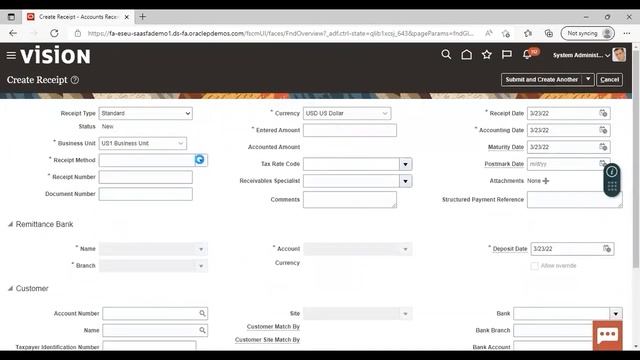Image resolution: width=640 pixels, height=360 pixels.
Task: Click Customer Site Match By link label
Action: pyautogui.click(x=267, y=340)
